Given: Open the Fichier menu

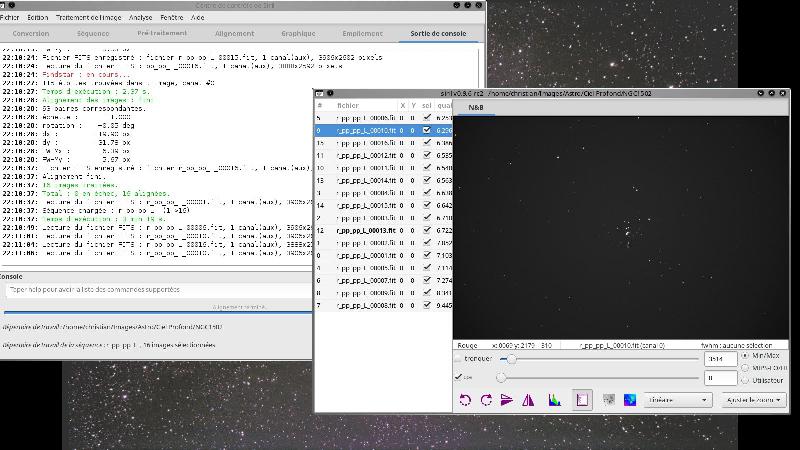Looking at the screenshot, I should click(x=9, y=17).
